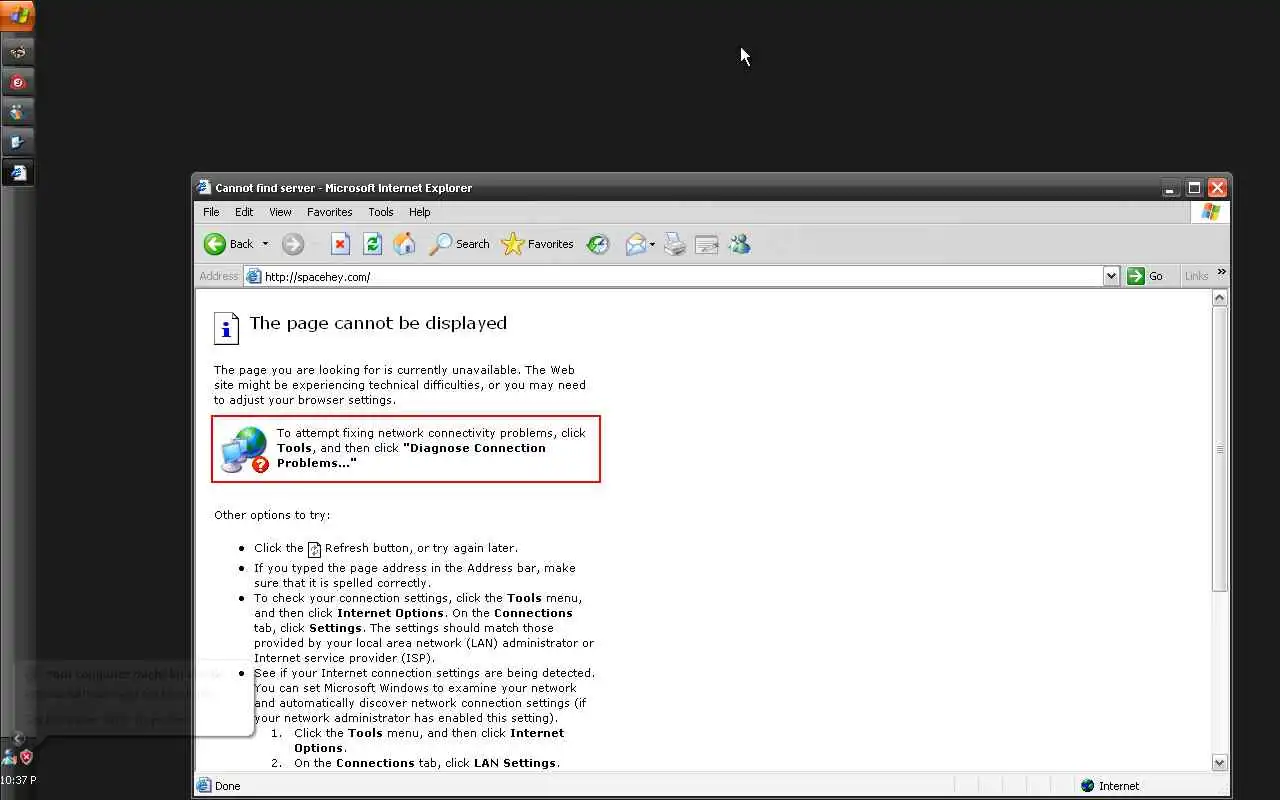Open the Back history dropdown arrow
Image resolution: width=1280 pixels, height=800 pixels.
(x=265, y=244)
